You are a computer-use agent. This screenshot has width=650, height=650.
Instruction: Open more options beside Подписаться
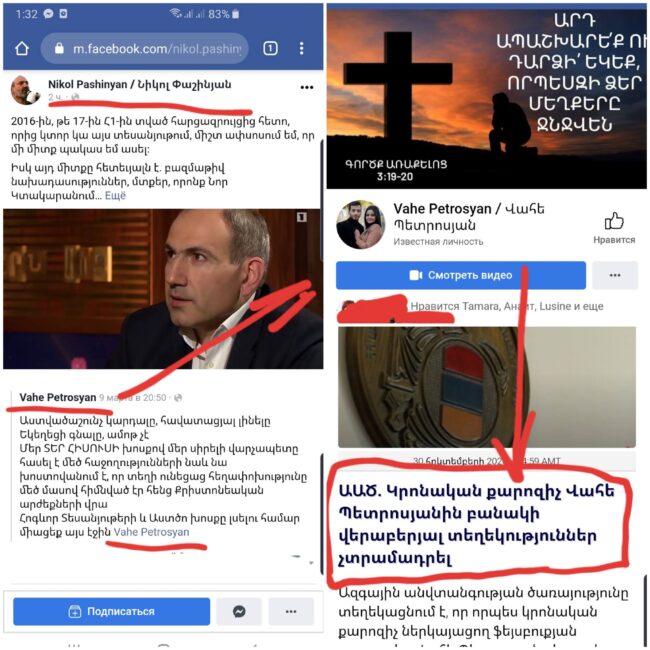291,611
